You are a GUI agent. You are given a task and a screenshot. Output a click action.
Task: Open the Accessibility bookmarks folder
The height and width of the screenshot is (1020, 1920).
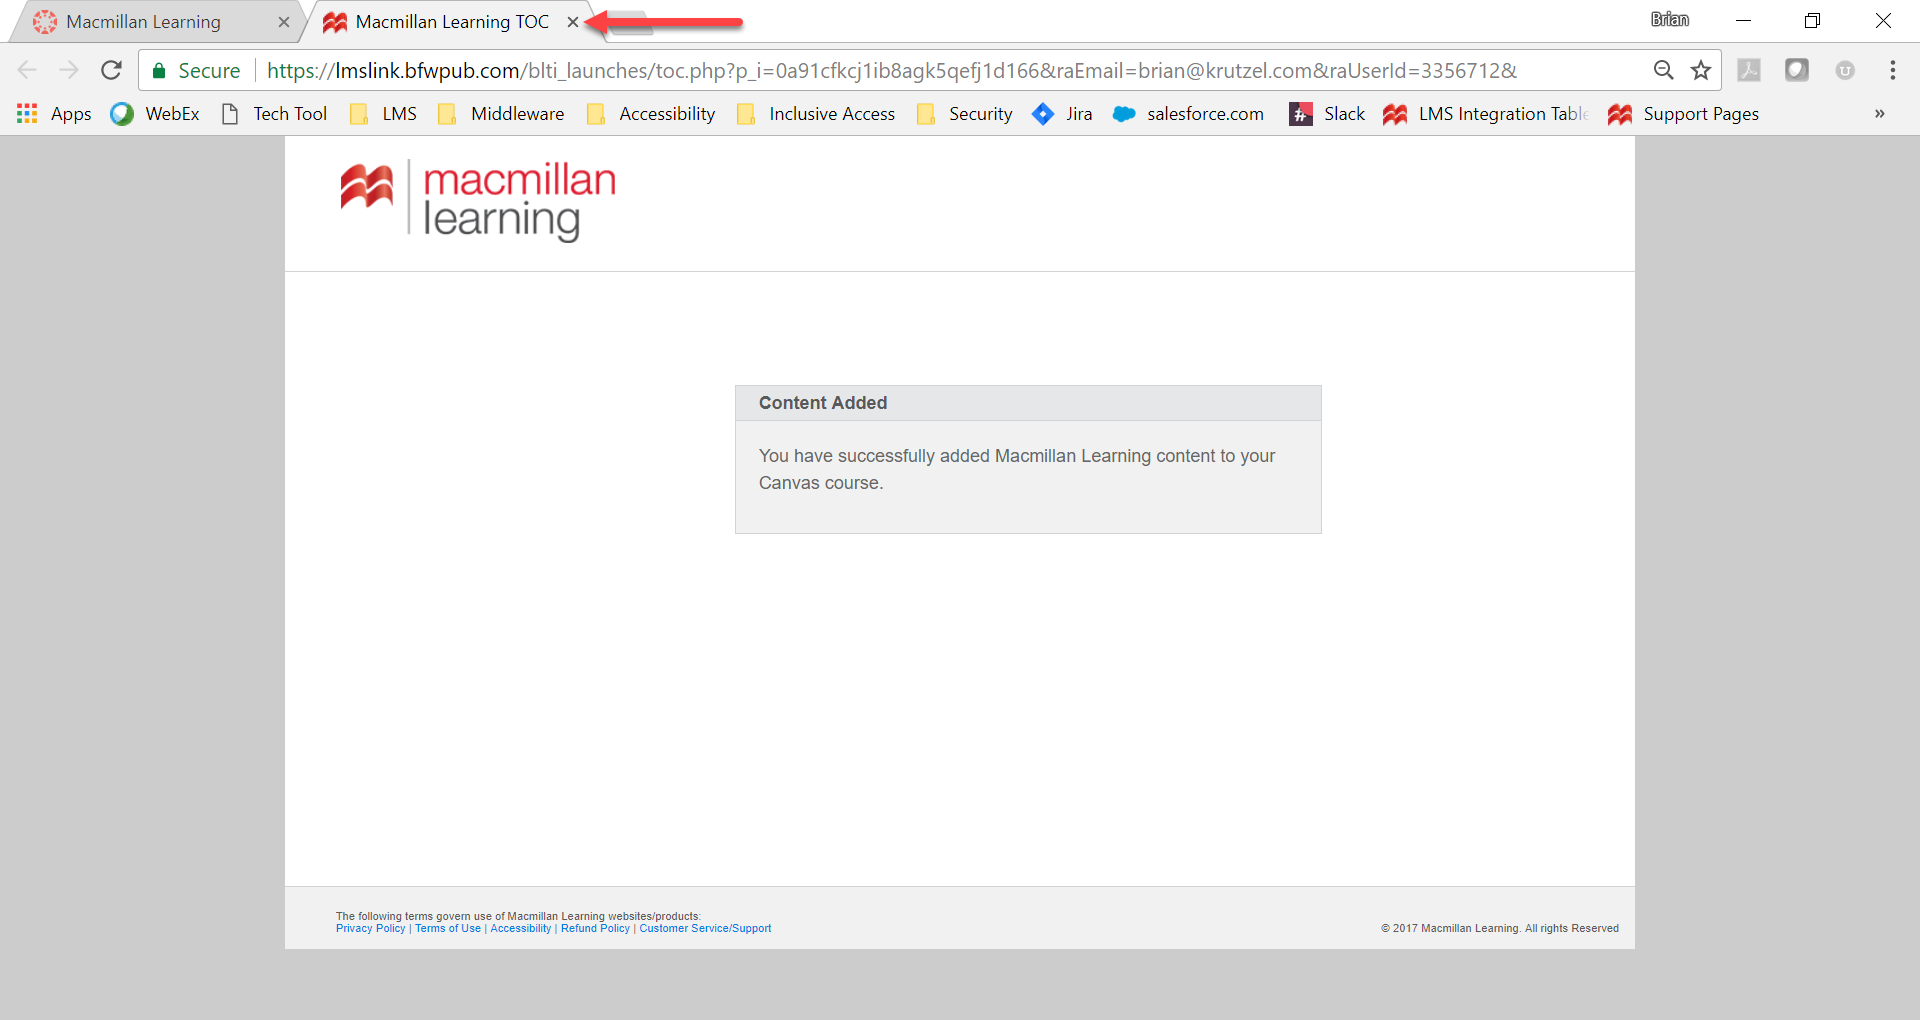[x=651, y=114]
